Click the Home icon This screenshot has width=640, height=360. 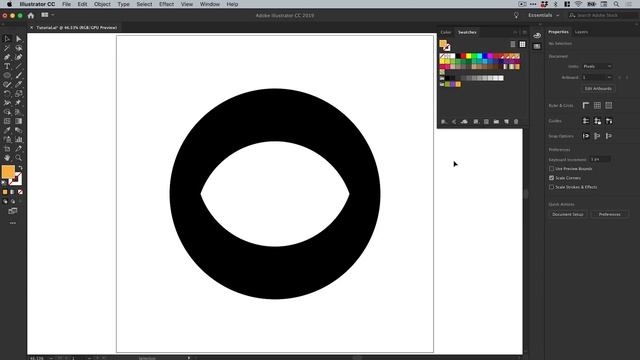point(31,16)
